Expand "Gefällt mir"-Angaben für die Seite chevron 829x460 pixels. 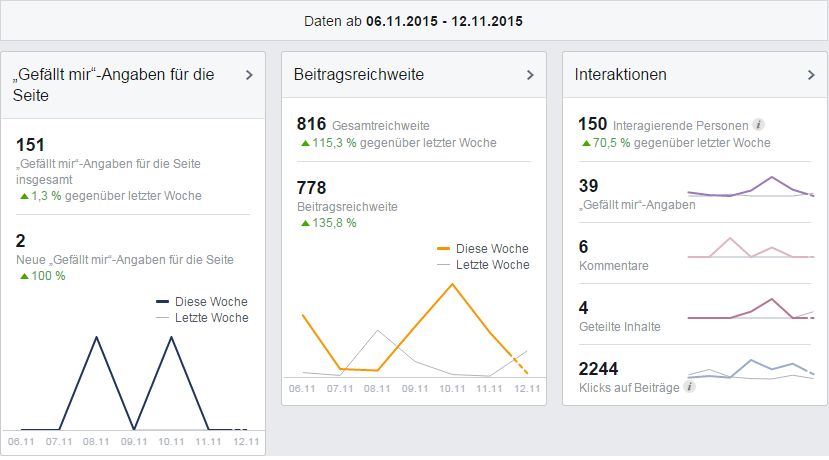[249, 75]
